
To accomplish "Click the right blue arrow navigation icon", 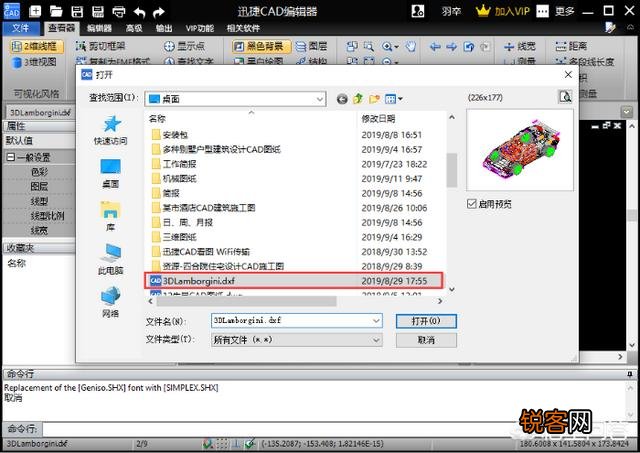I will 451,47.
